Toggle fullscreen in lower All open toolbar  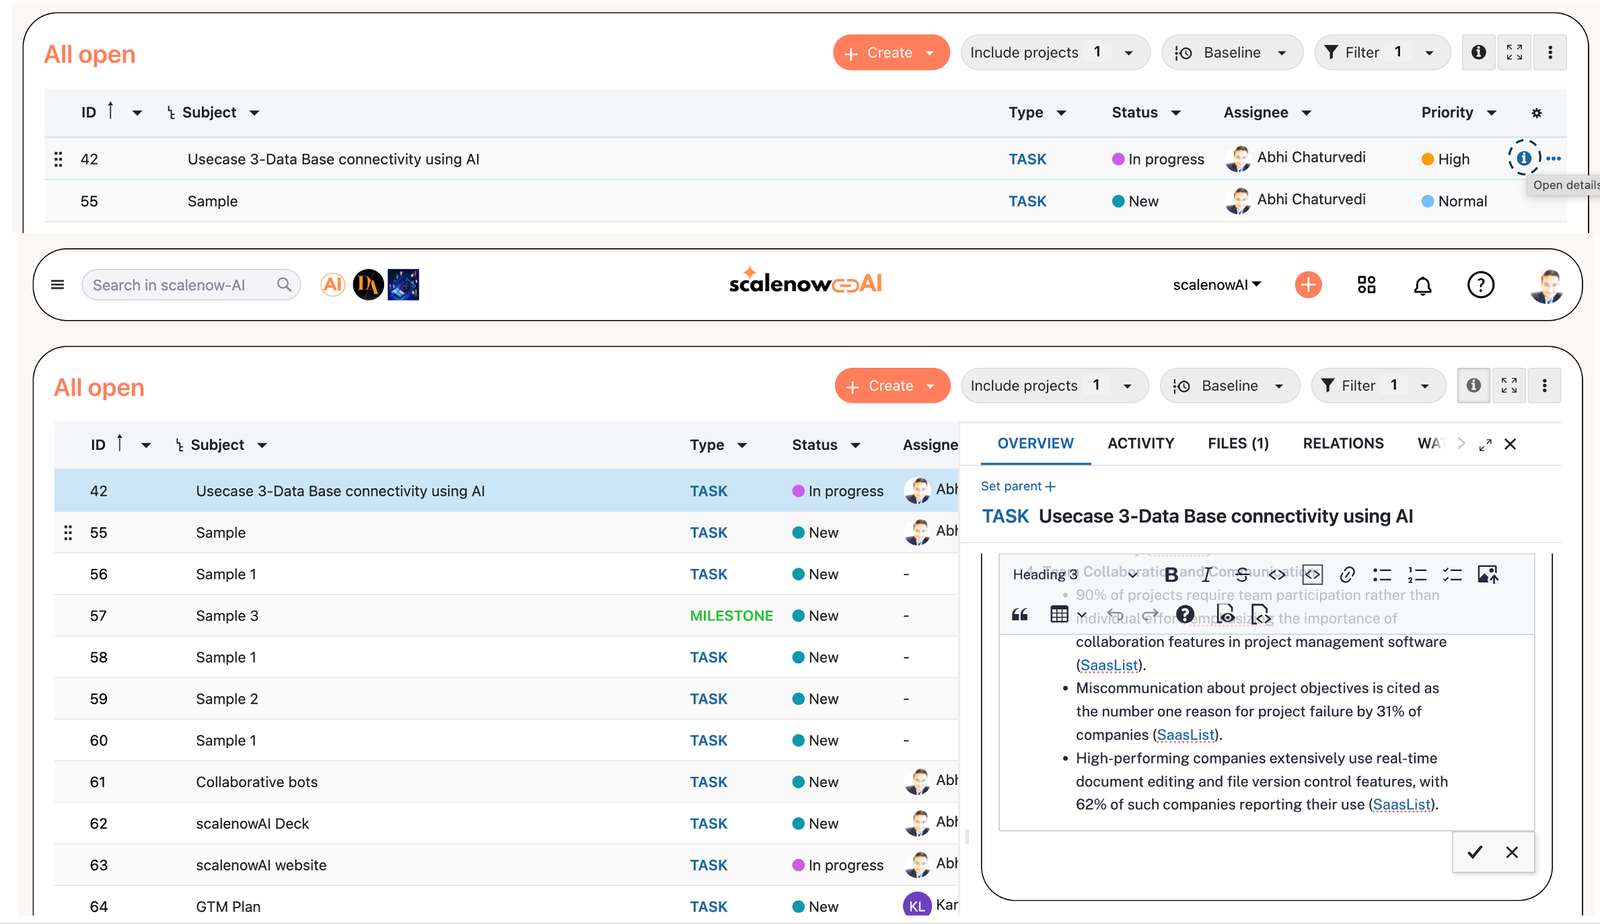click(1509, 386)
